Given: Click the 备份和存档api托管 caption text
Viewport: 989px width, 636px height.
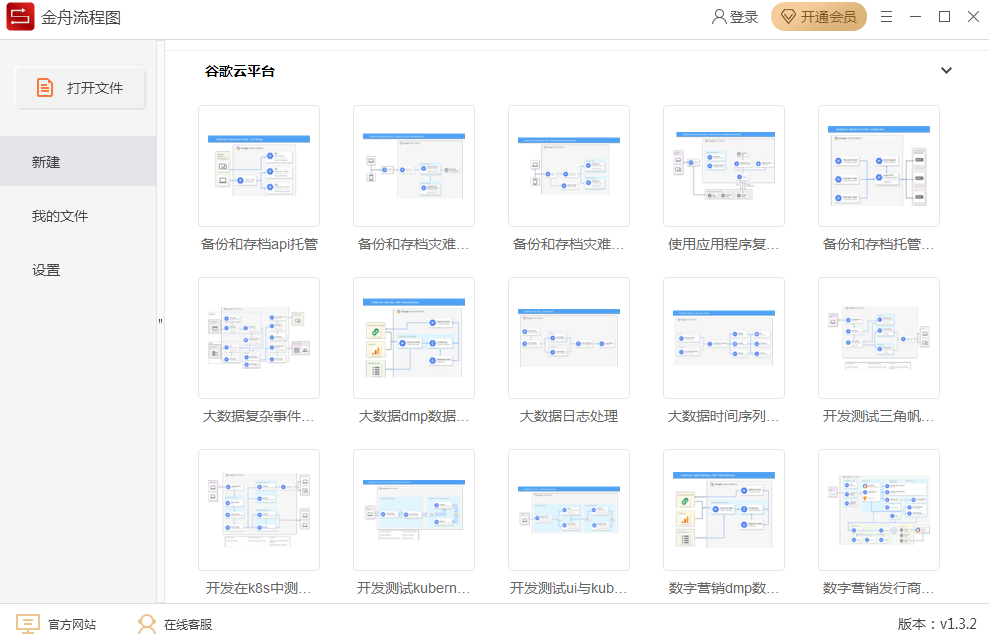Looking at the screenshot, I should [259, 244].
